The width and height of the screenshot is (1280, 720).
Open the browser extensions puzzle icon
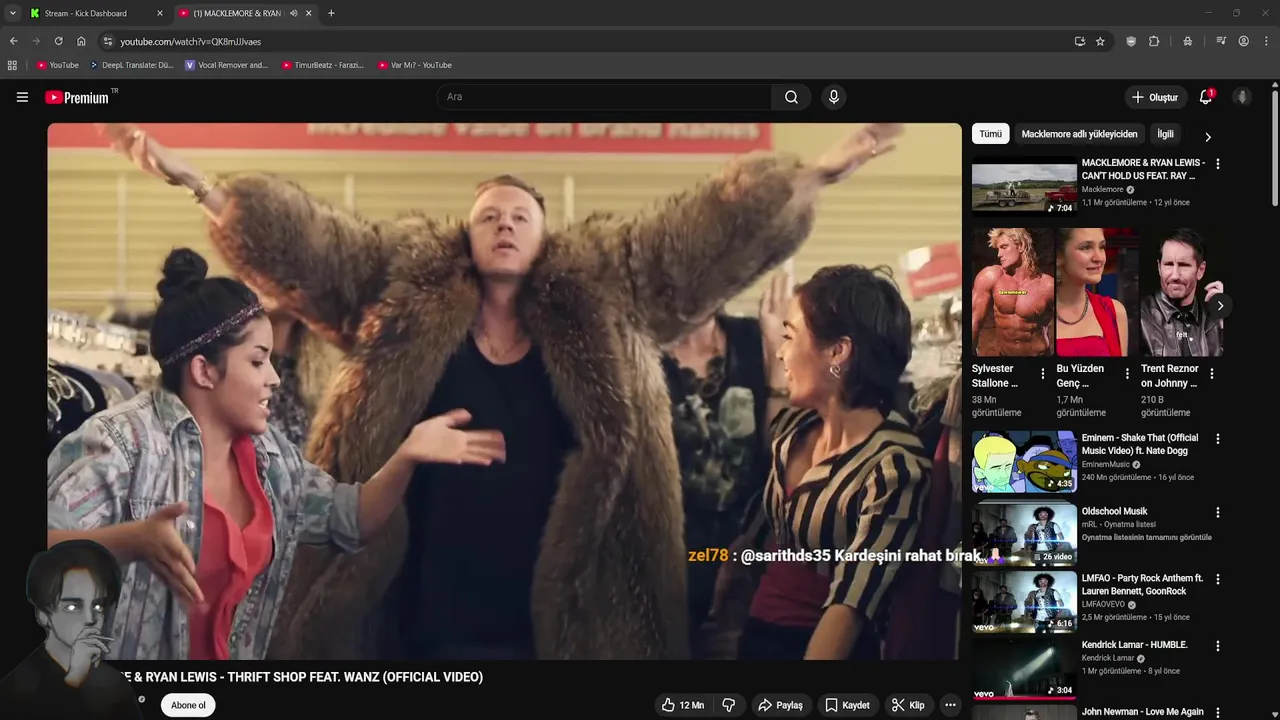tap(1154, 41)
